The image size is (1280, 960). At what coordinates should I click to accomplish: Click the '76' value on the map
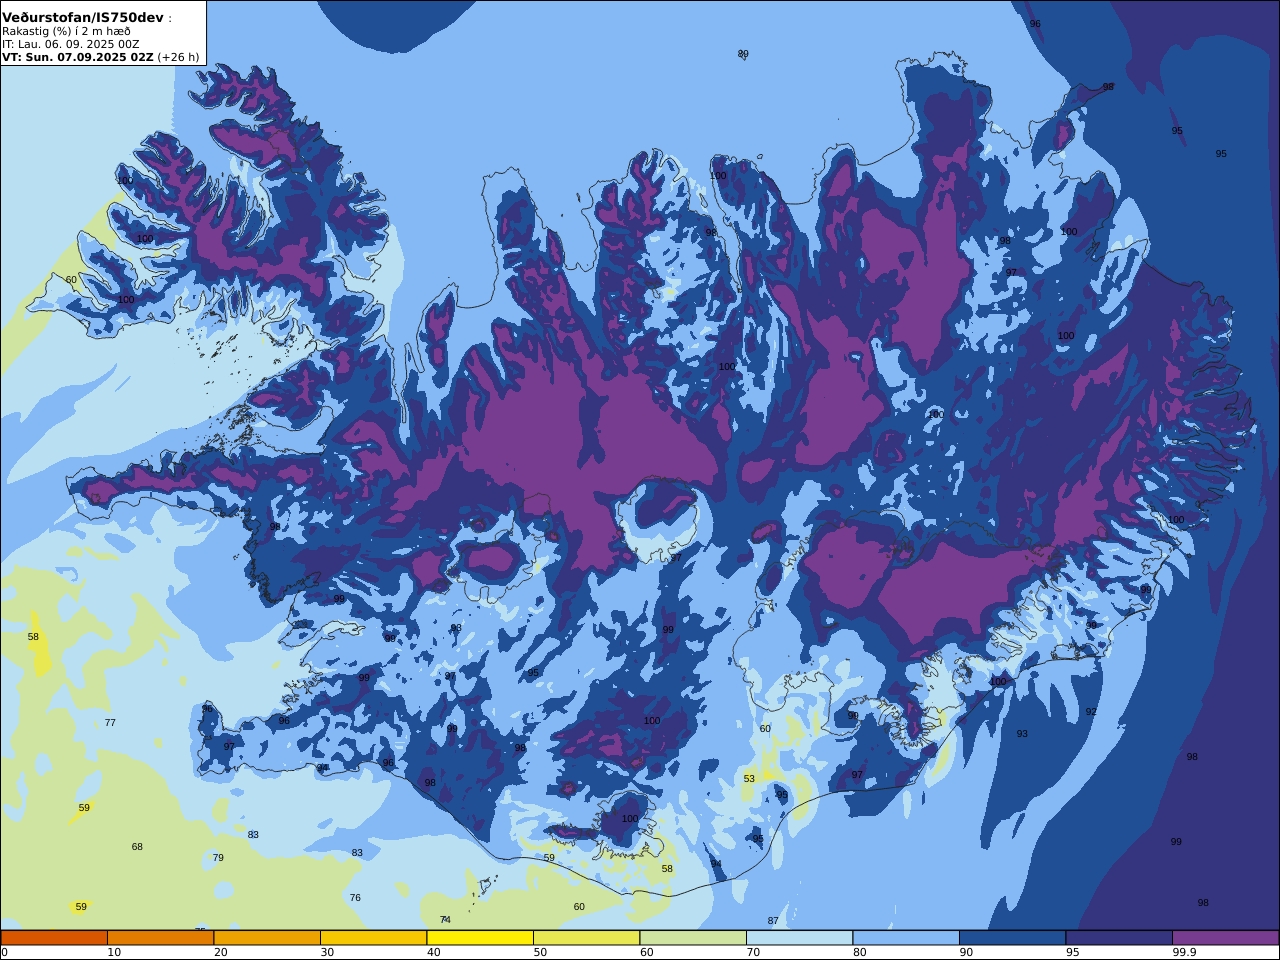(x=355, y=898)
